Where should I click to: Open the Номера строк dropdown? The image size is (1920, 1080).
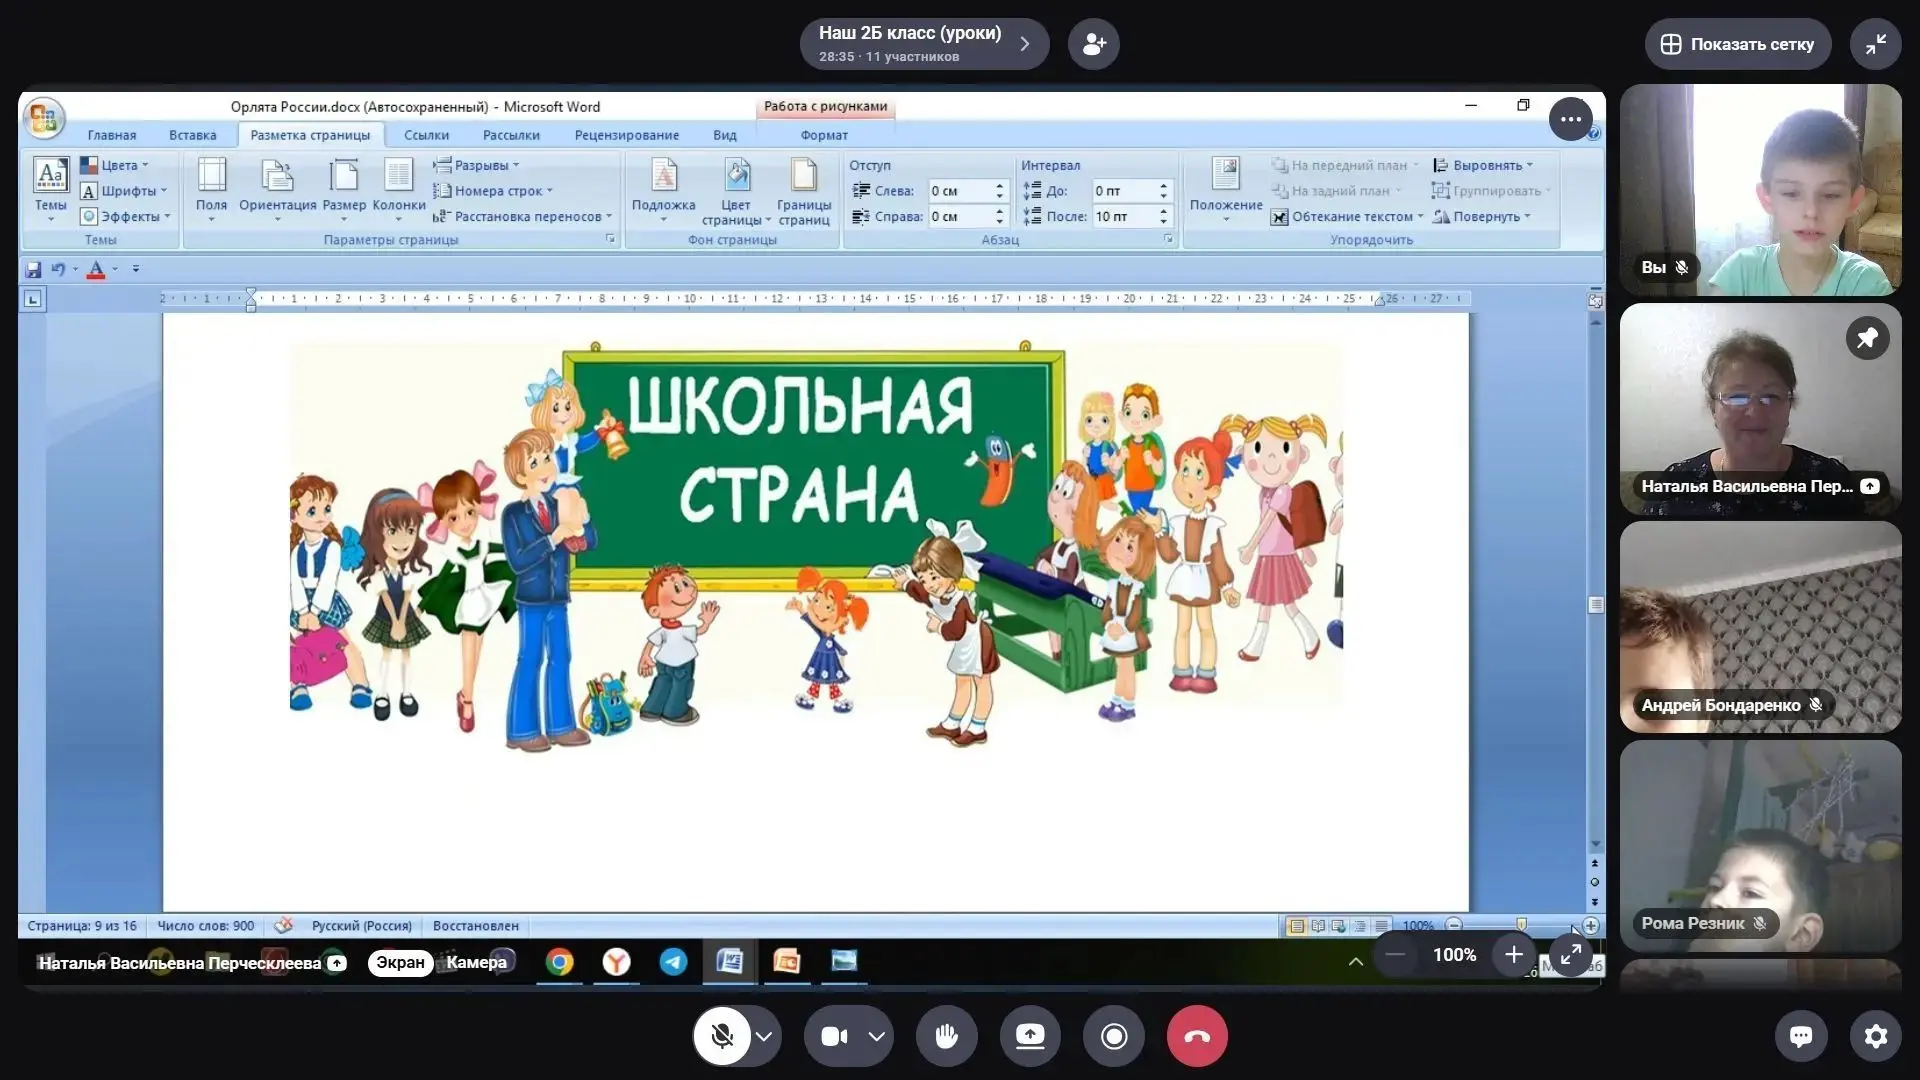492,191
